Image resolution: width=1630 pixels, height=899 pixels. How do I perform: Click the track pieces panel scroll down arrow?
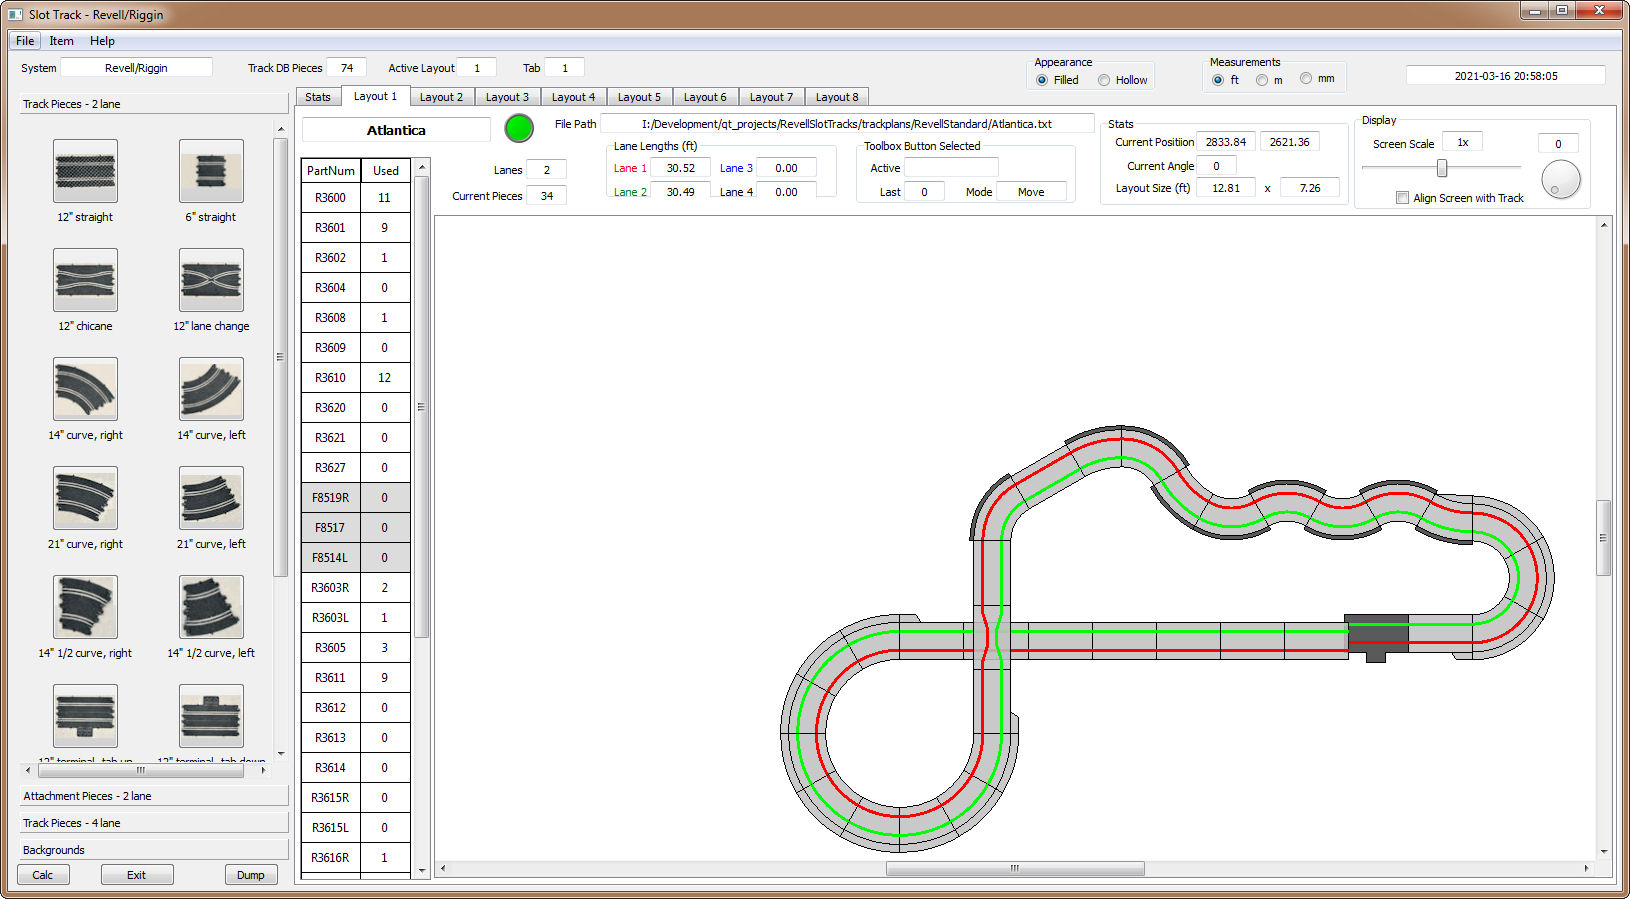[x=281, y=753]
